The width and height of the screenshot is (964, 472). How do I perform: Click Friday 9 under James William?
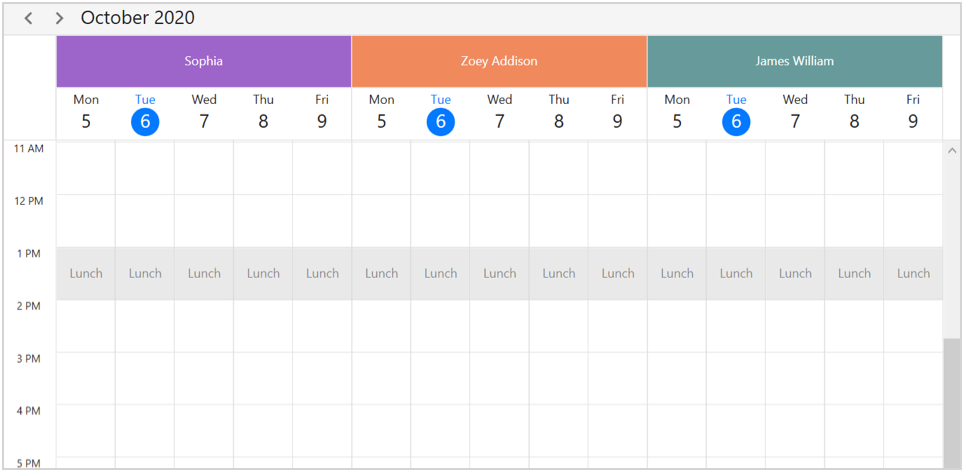click(913, 114)
